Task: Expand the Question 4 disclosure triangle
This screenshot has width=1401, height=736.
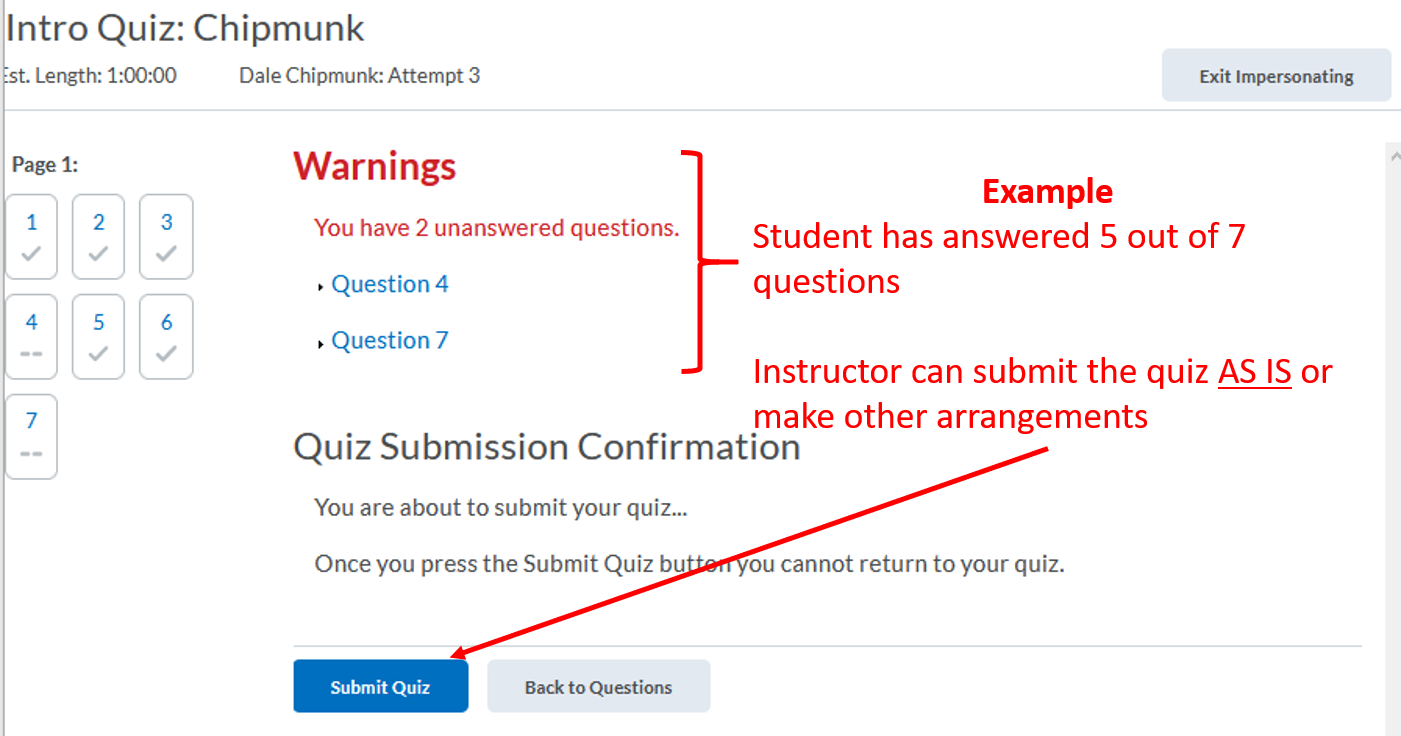Action: pos(320,285)
